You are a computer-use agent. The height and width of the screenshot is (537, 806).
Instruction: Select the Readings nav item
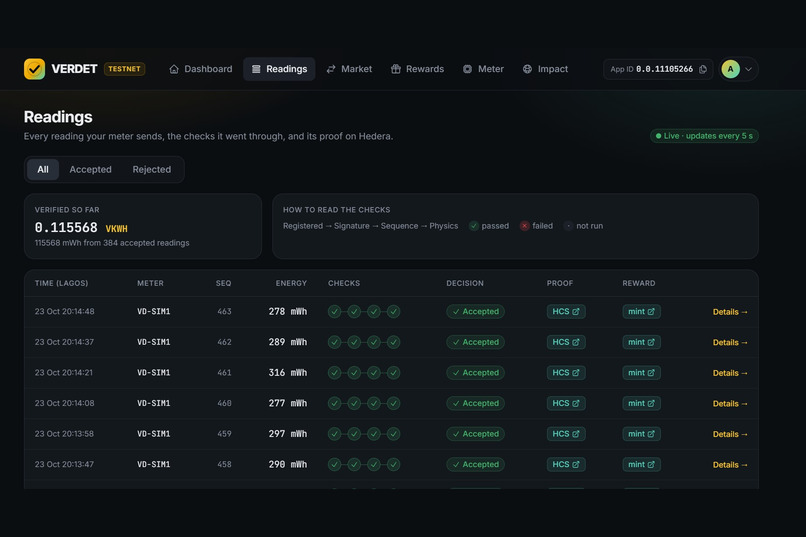pyautogui.click(x=279, y=69)
